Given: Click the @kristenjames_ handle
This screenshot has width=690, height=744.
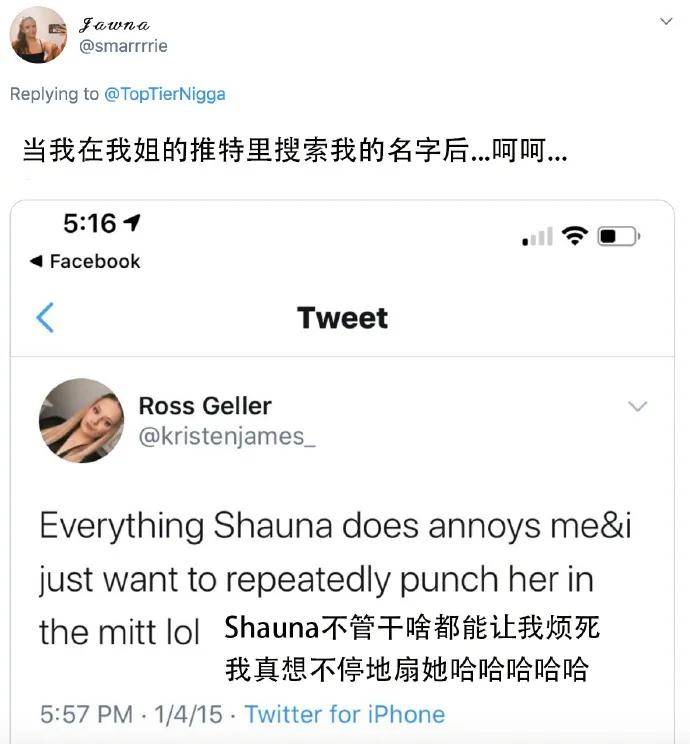Looking at the screenshot, I should click(227, 437).
